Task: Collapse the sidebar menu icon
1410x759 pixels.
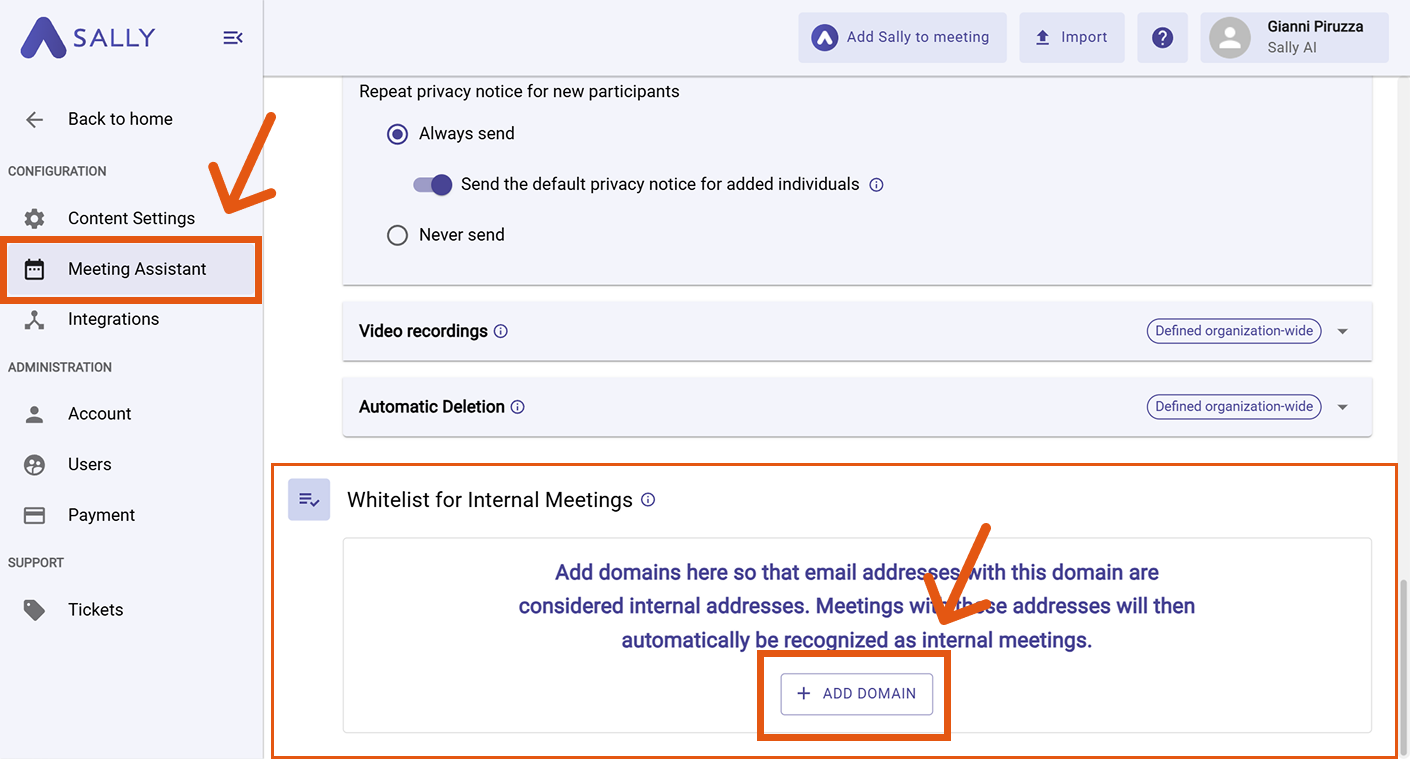Action: click(232, 38)
